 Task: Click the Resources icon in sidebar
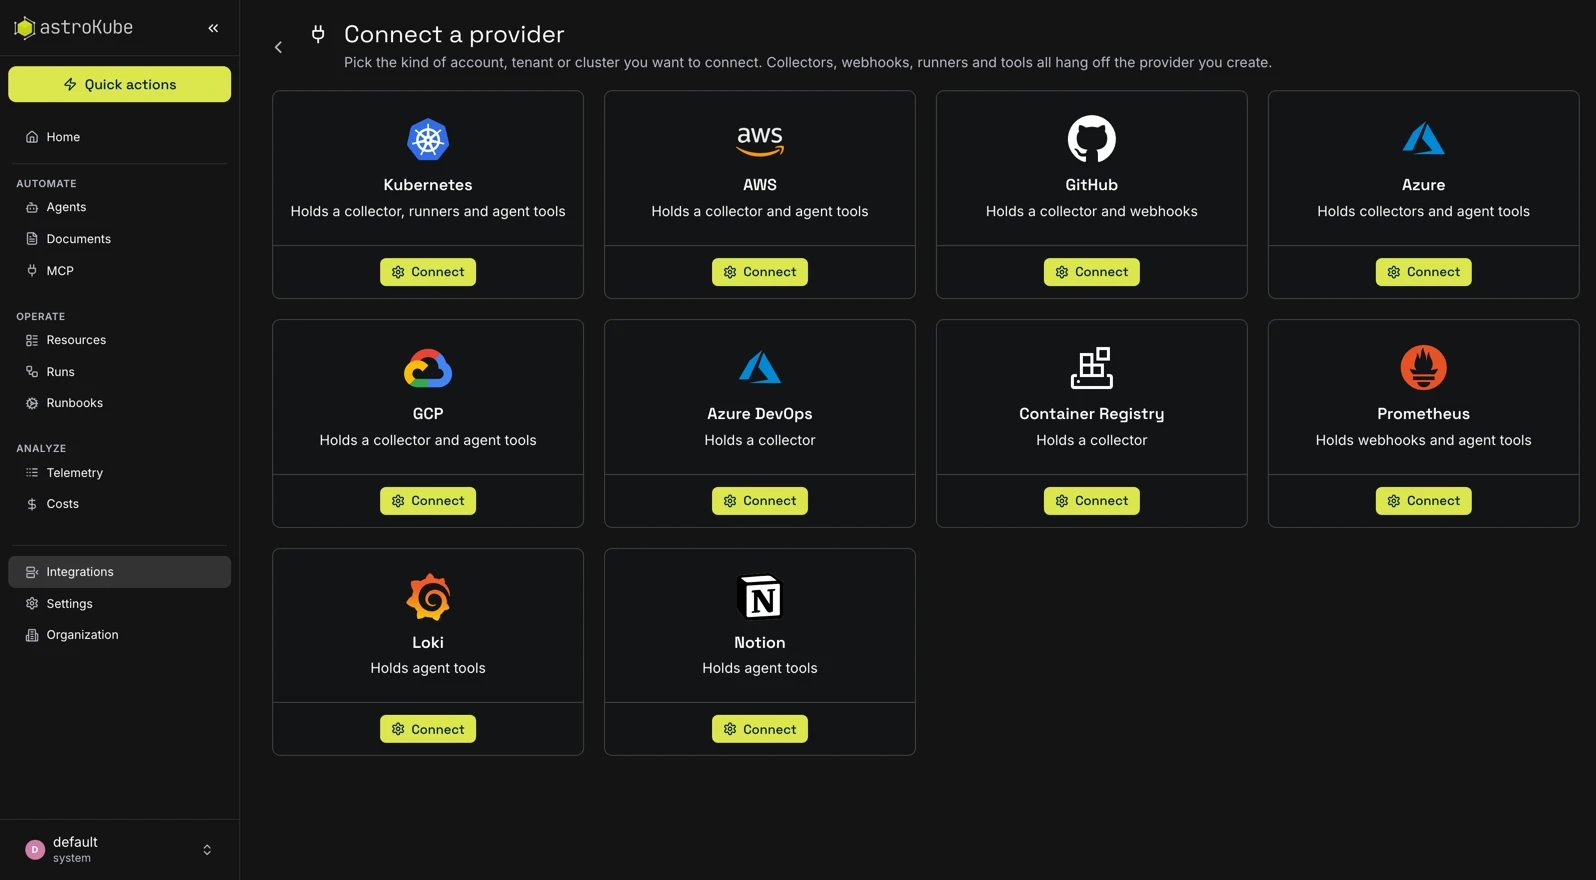coord(32,340)
